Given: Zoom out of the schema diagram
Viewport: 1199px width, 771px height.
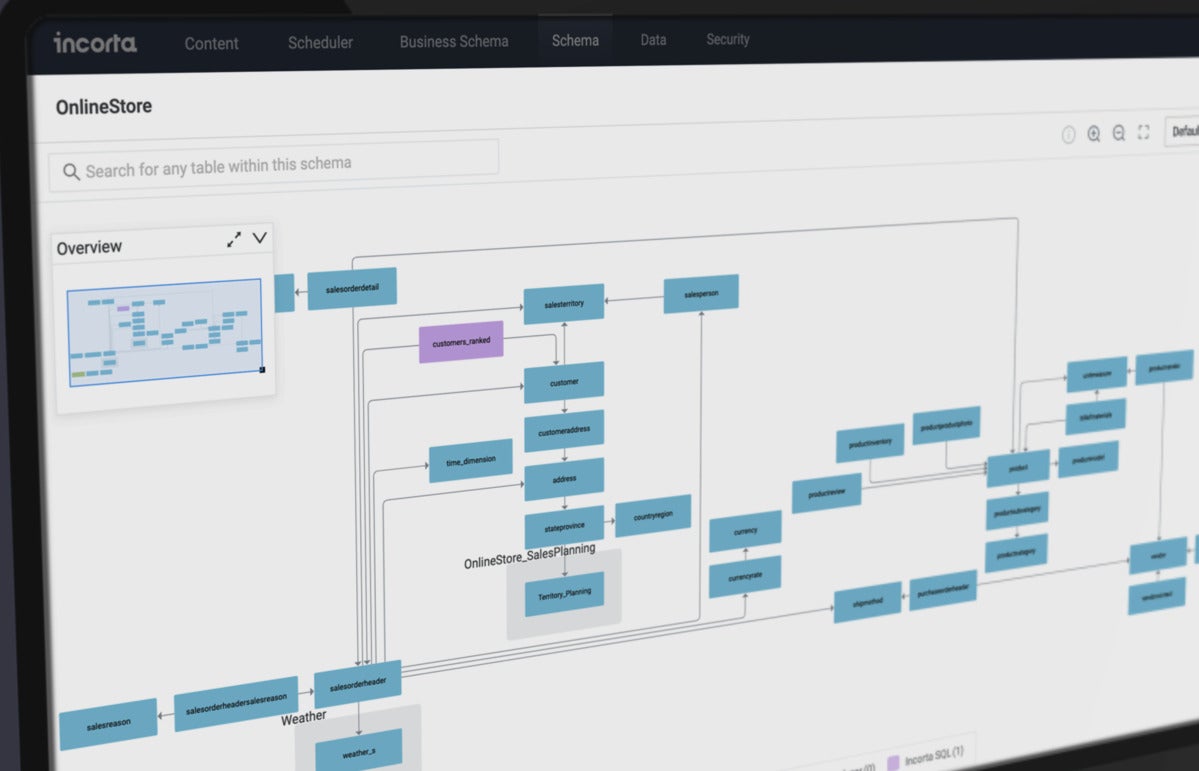Looking at the screenshot, I should click(1118, 133).
